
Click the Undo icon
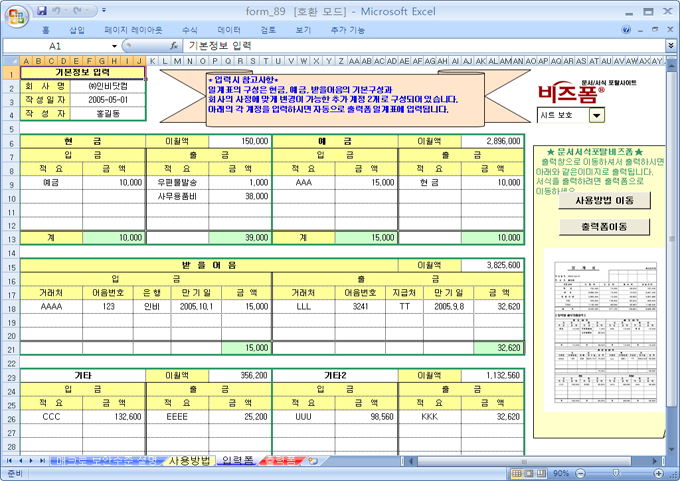(59, 10)
